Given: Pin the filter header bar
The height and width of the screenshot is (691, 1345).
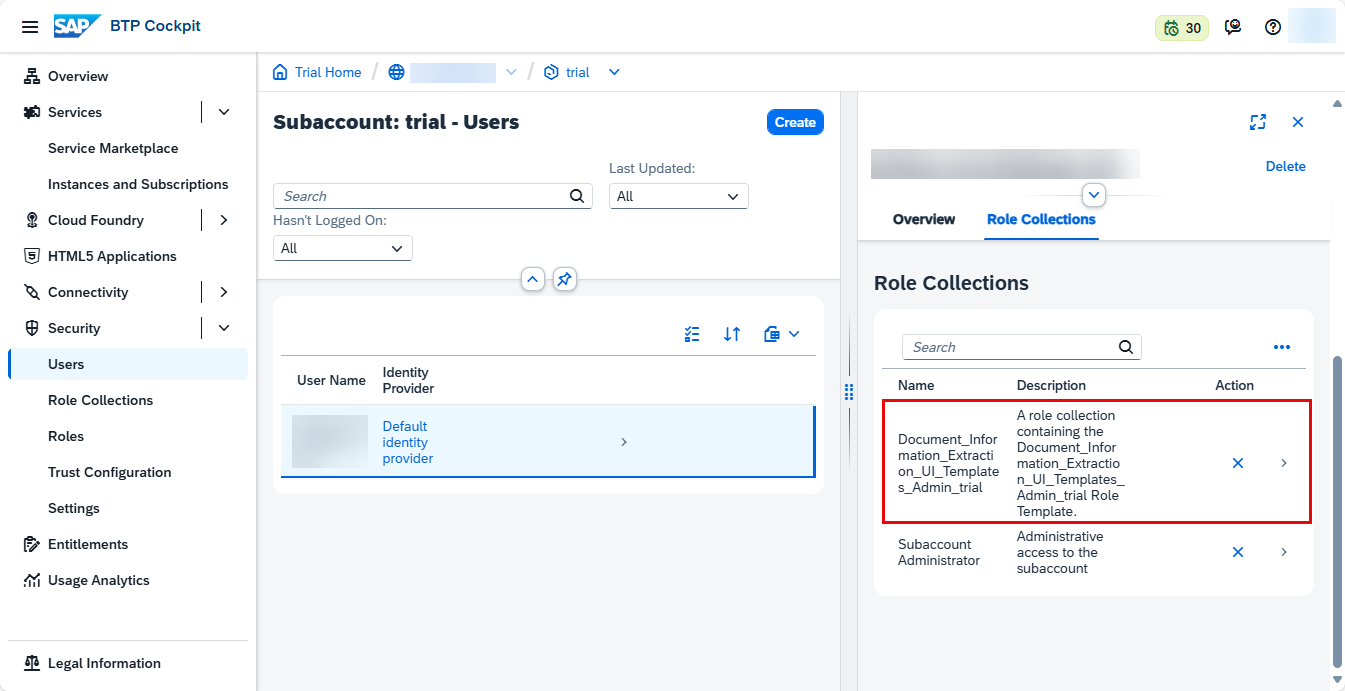Looking at the screenshot, I should coord(565,280).
